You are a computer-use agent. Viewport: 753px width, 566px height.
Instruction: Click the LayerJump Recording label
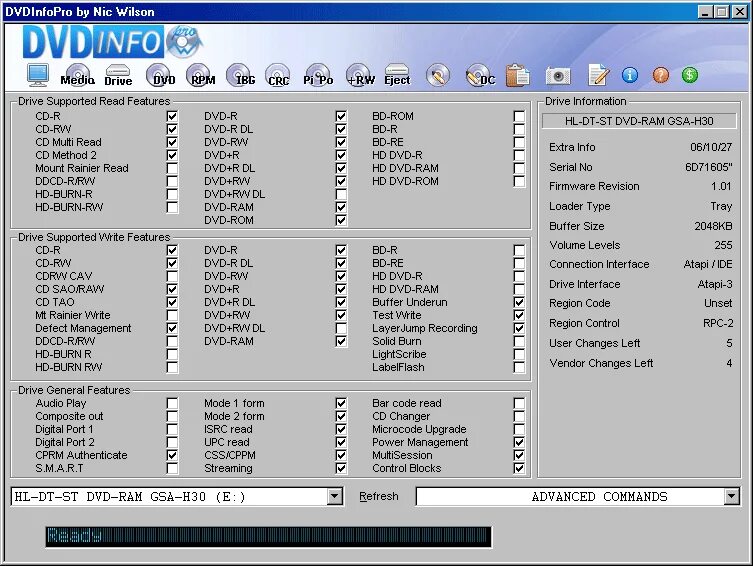click(x=425, y=328)
